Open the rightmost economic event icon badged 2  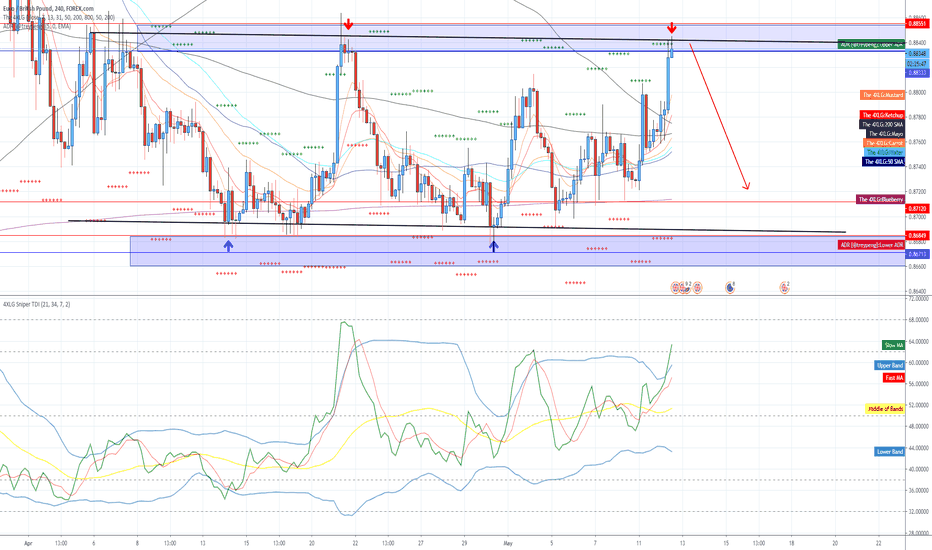click(x=785, y=288)
